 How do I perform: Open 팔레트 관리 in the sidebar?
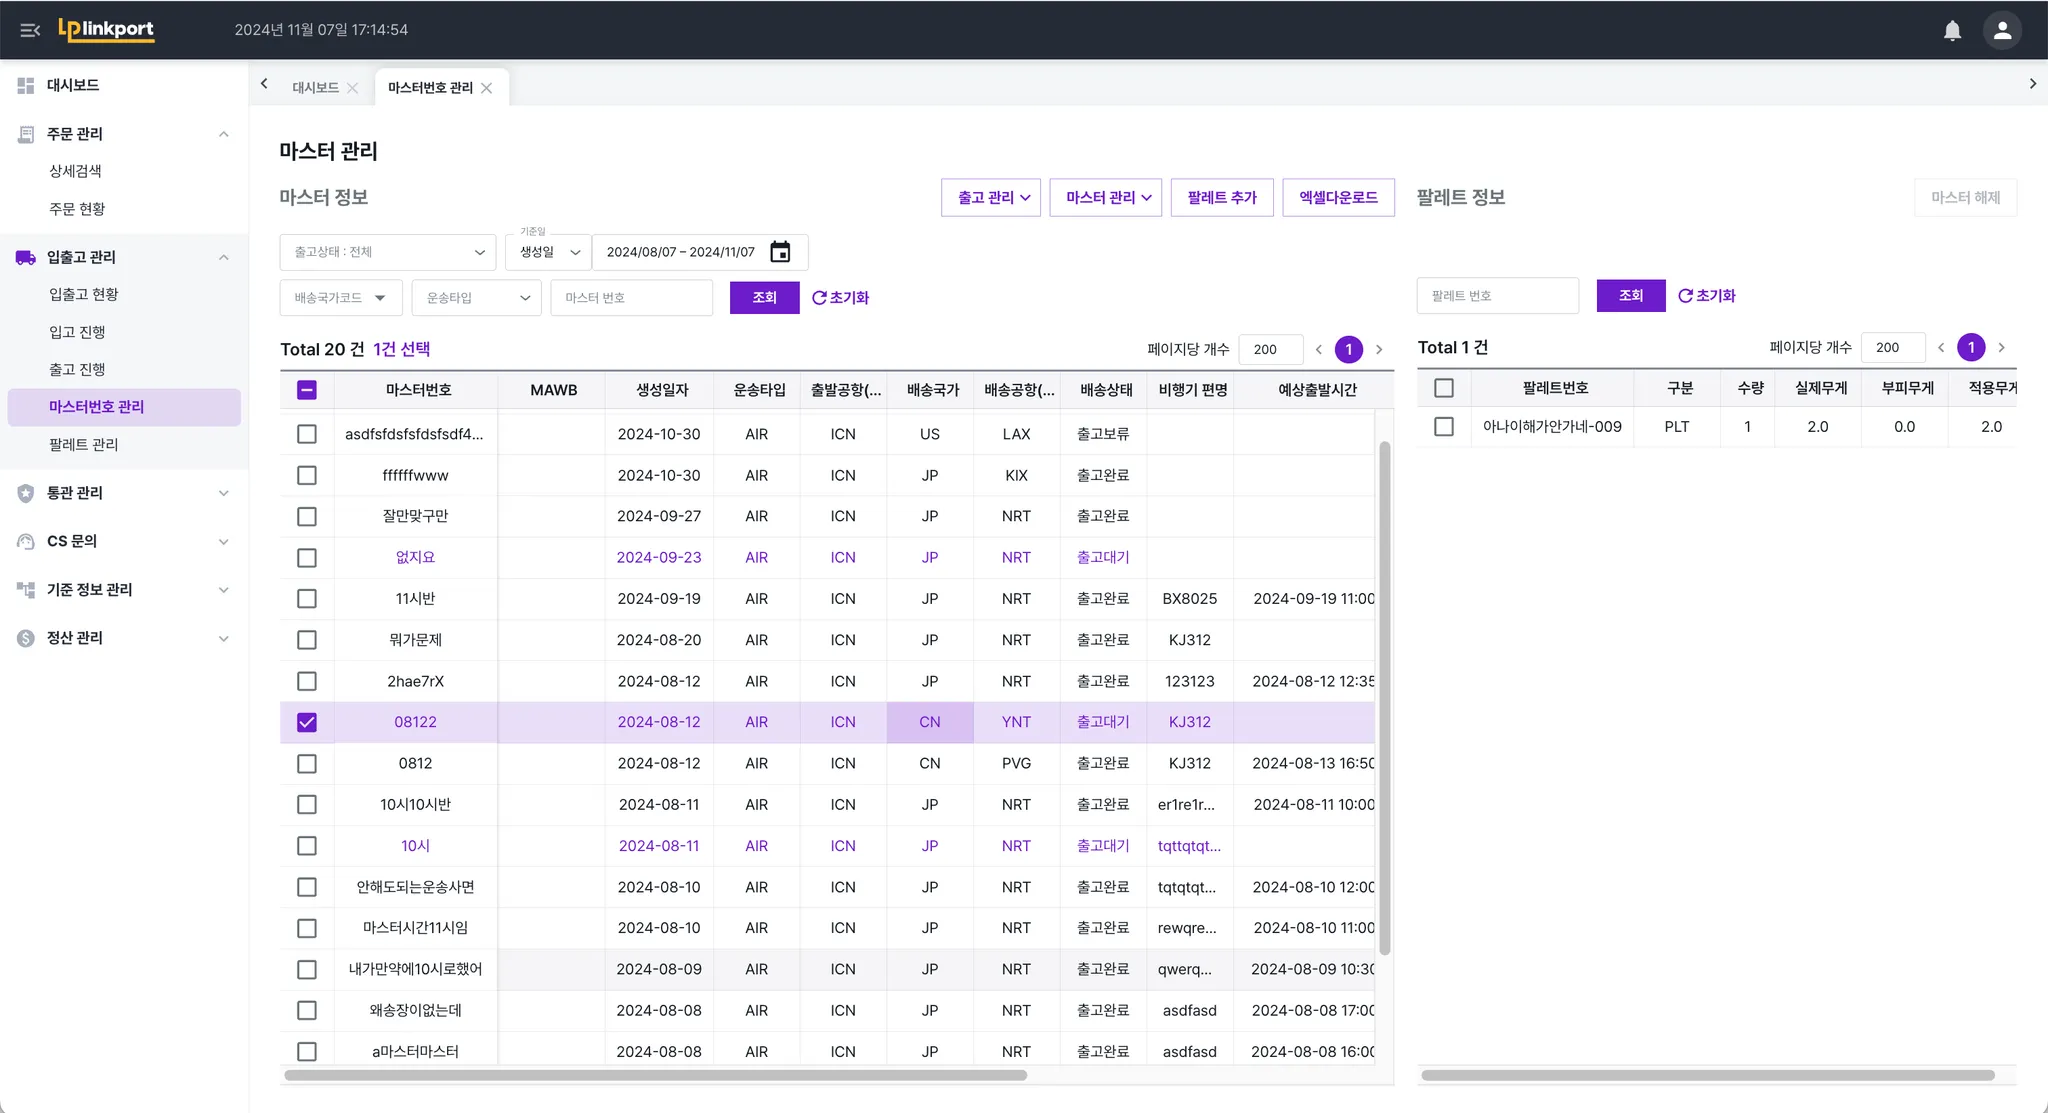84,444
